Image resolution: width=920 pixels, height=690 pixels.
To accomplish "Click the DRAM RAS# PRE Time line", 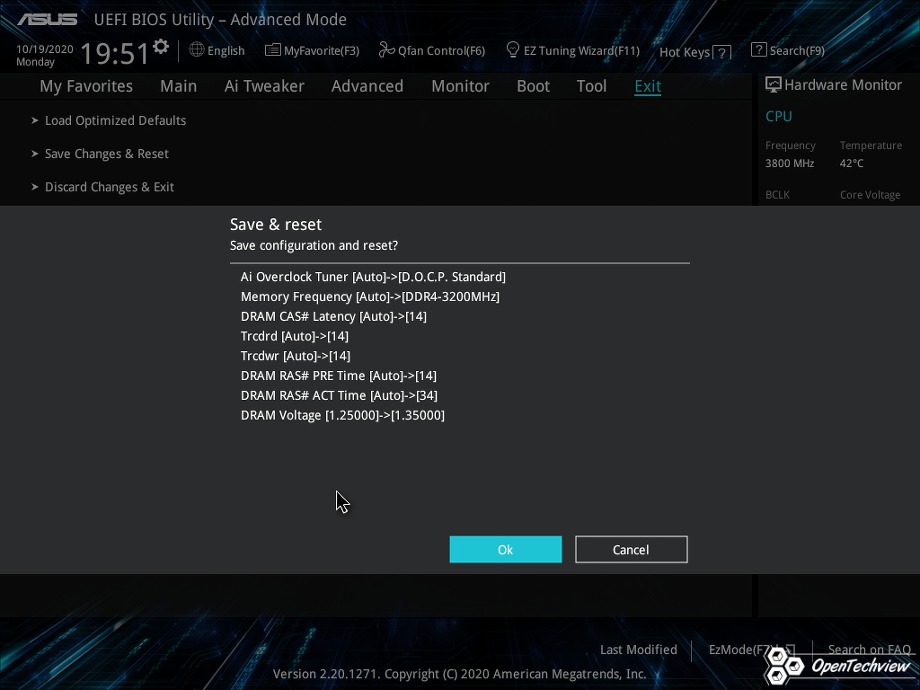I will [x=339, y=376].
